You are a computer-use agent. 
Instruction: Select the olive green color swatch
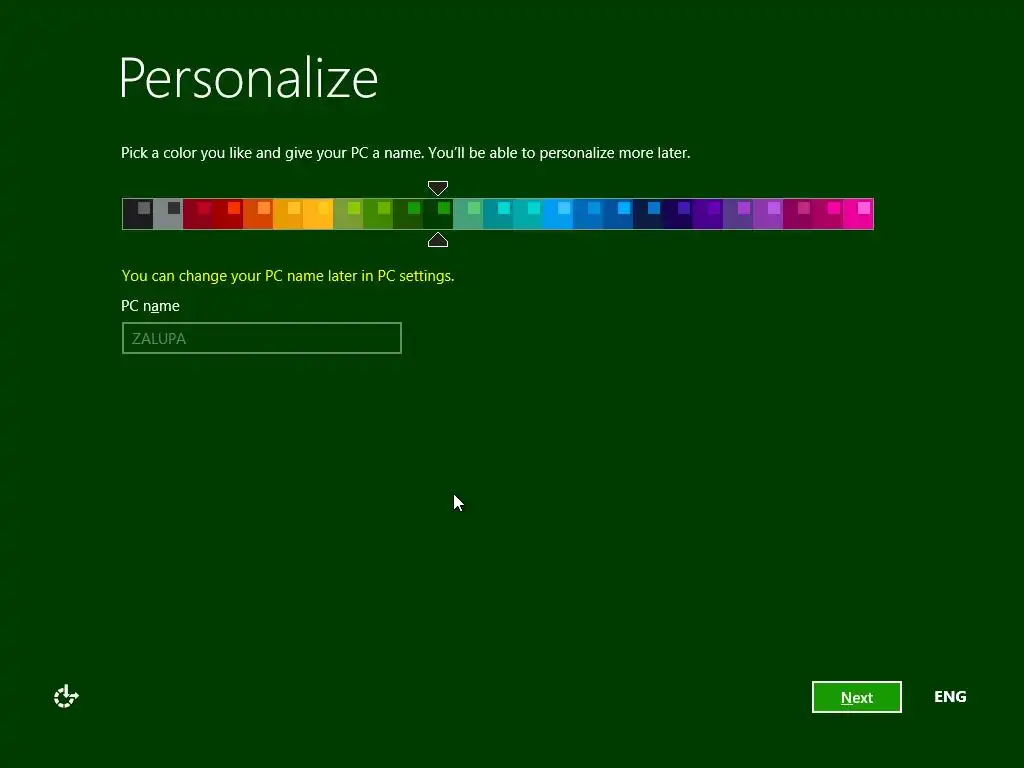click(348, 214)
